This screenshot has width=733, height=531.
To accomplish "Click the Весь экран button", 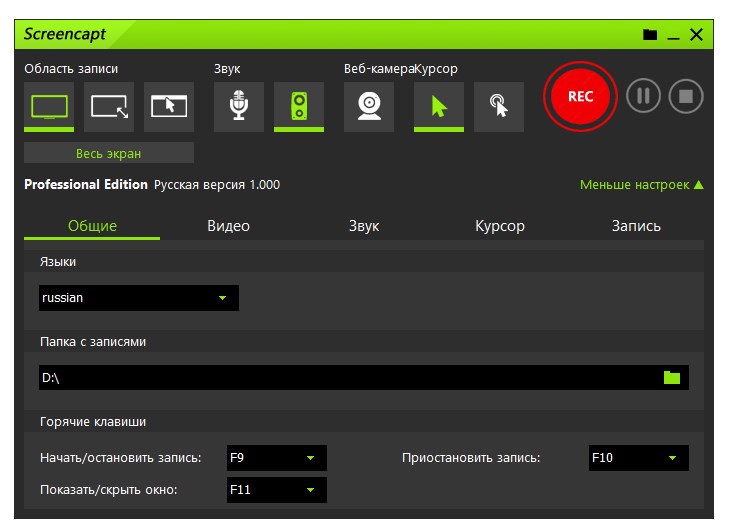I will click(x=109, y=153).
